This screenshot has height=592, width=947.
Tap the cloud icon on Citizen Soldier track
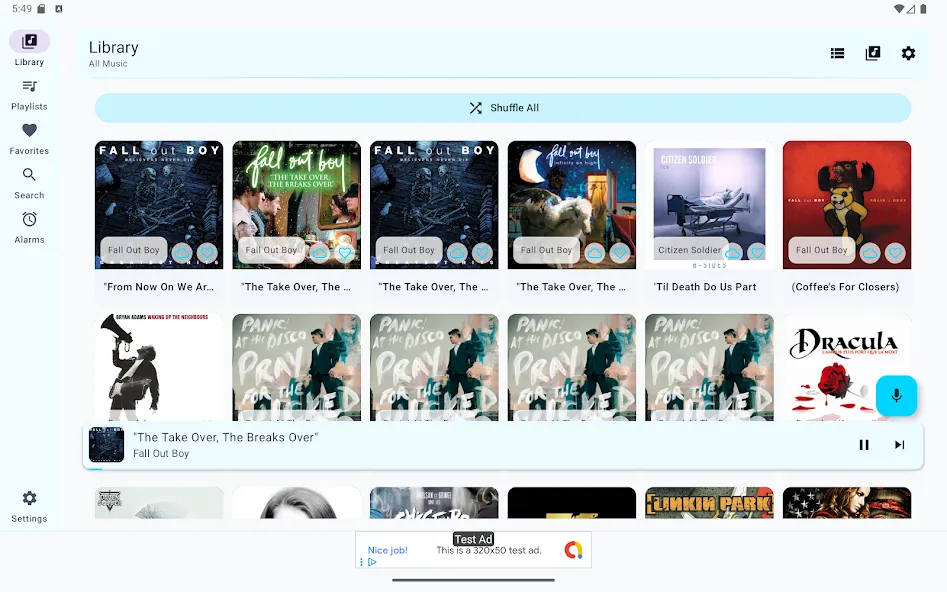tap(733, 253)
